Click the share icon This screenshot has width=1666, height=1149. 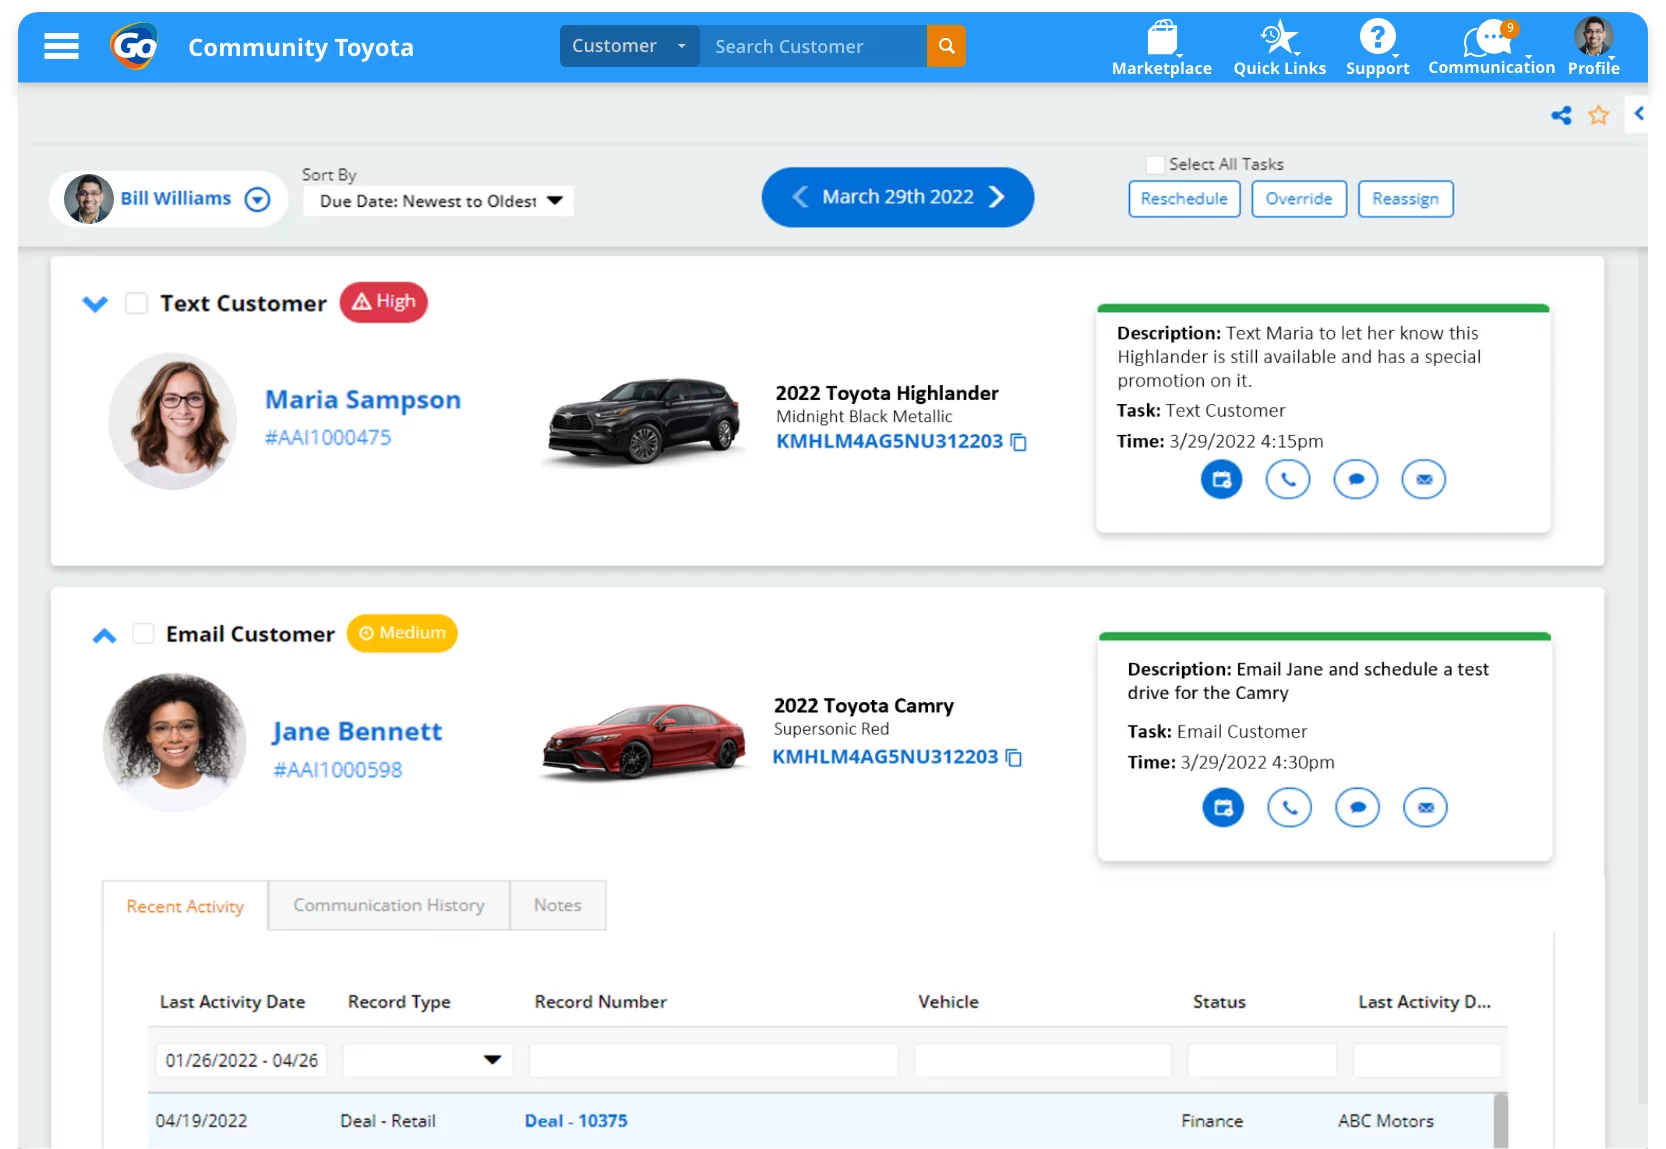(x=1561, y=116)
